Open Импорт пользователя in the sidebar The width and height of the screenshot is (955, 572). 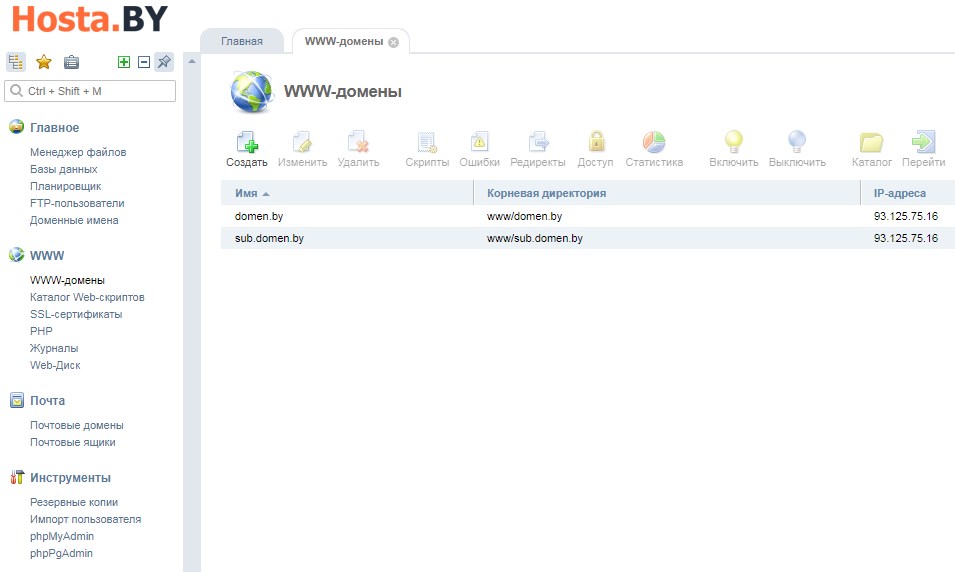pos(85,520)
